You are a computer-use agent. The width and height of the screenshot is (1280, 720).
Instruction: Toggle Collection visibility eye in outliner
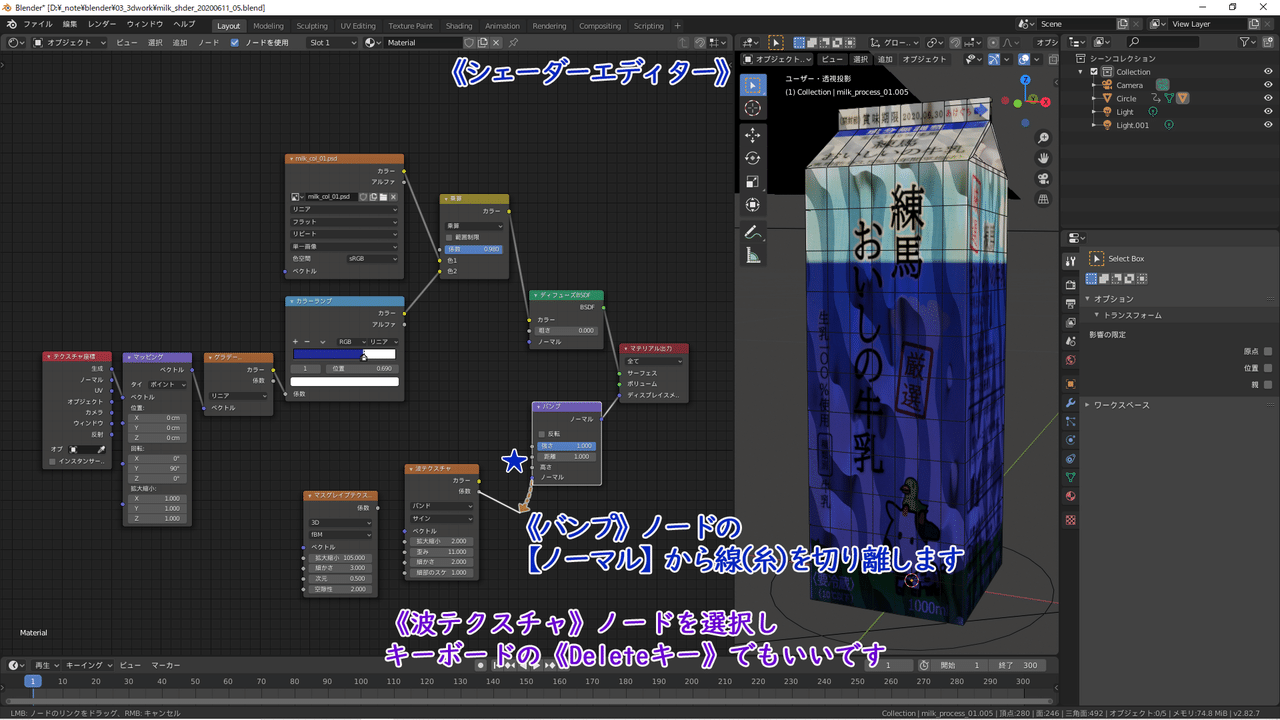[x=1268, y=72]
